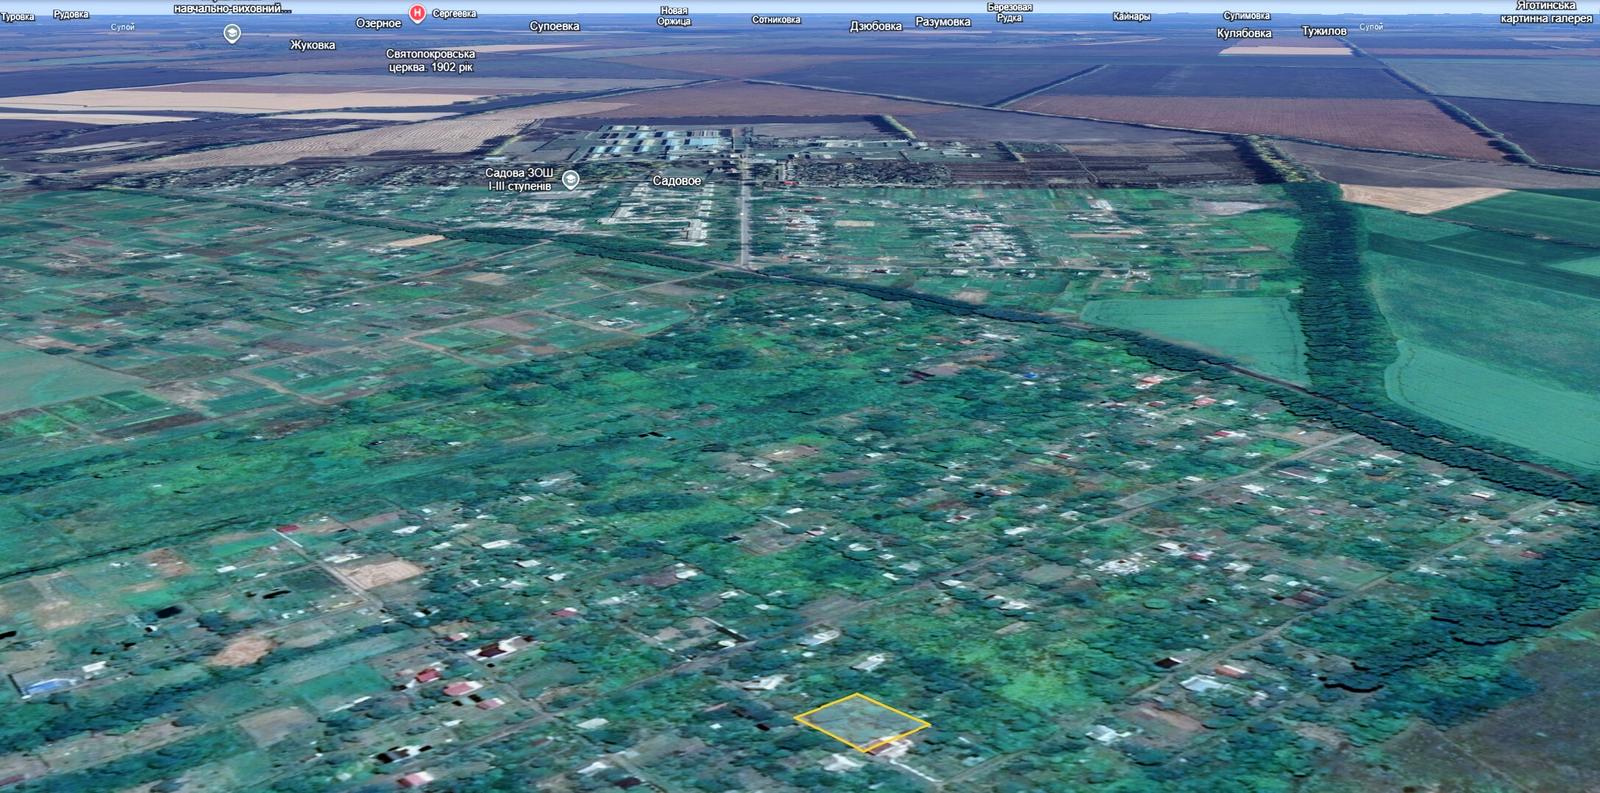The image size is (1600, 793).
Task: Select the Дзюбовка village label
Action: point(875,26)
